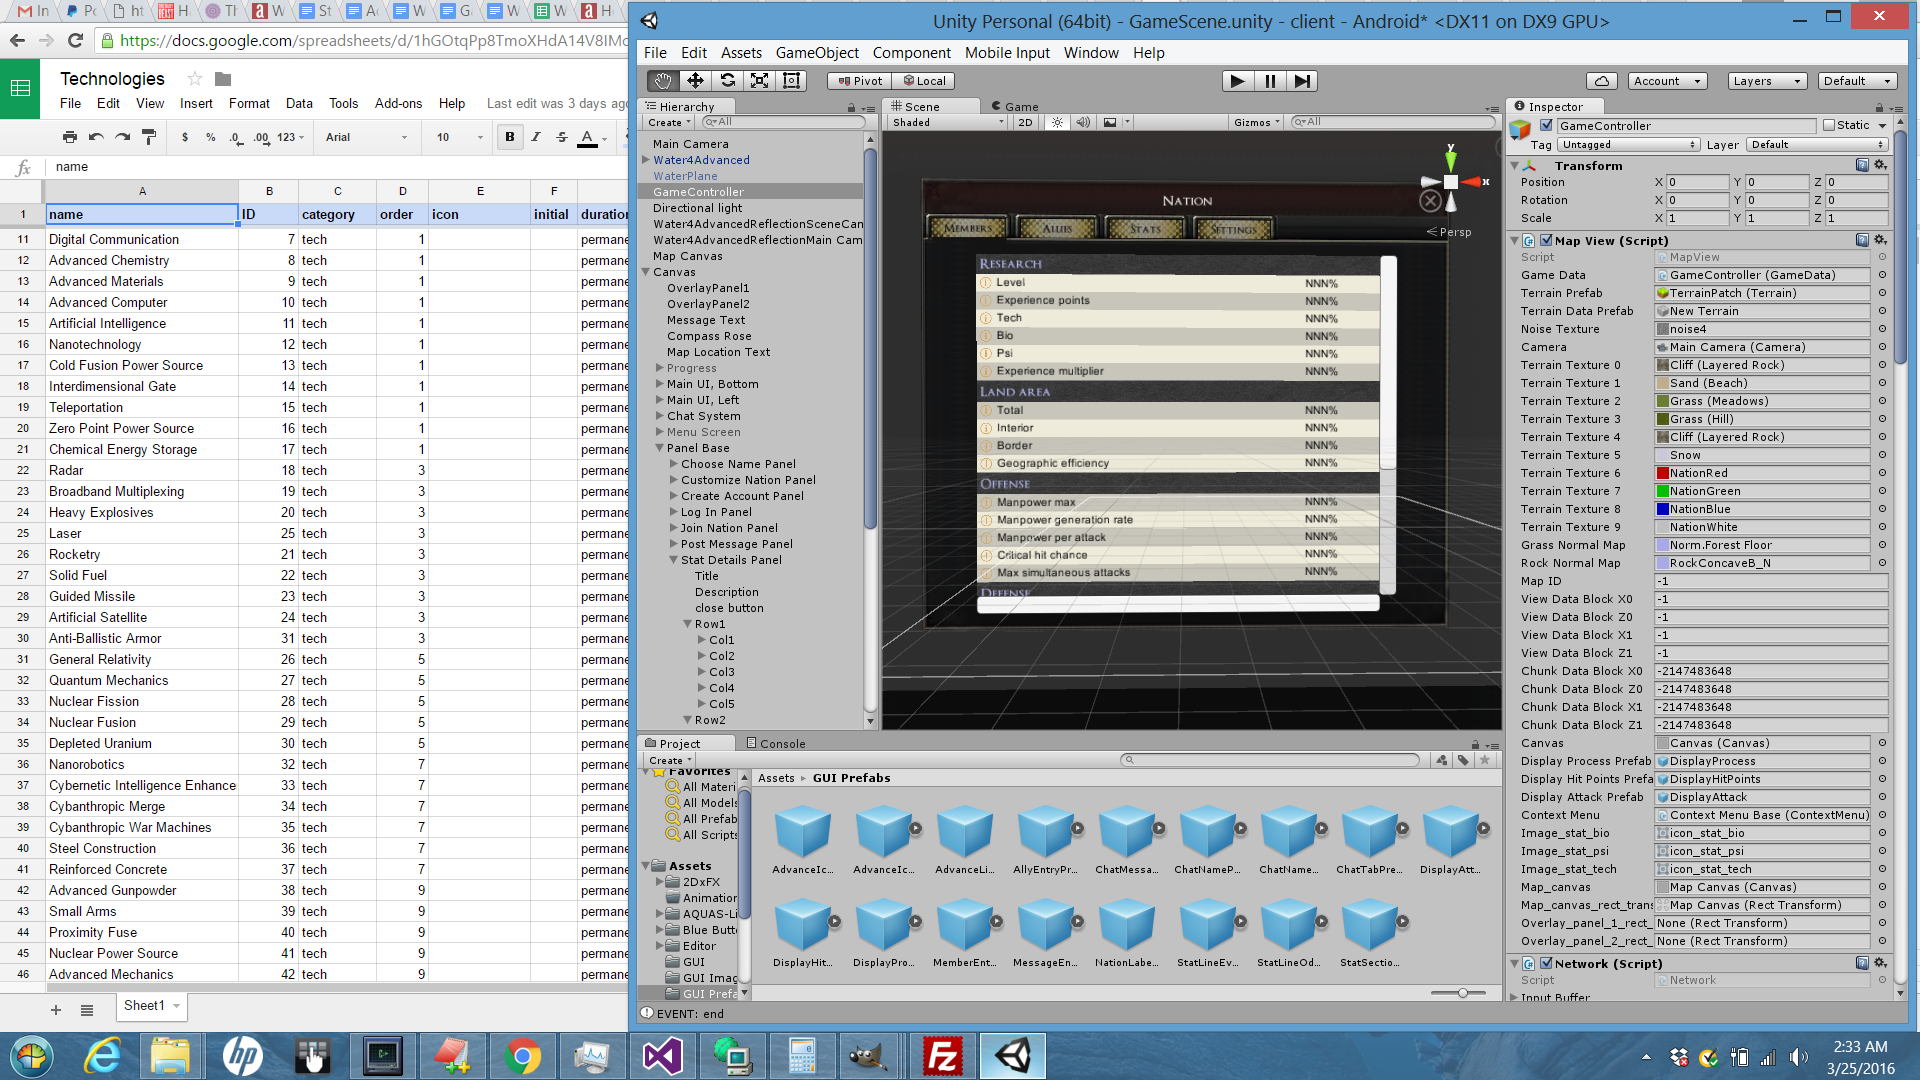Click folder icon next to Technologies title
This screenshot has height=1080, width=1920.
pos(223,79)
